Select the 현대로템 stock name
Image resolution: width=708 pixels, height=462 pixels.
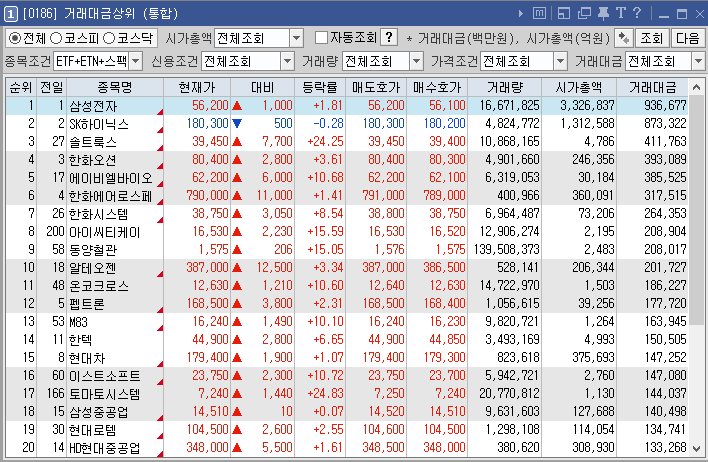93,430
